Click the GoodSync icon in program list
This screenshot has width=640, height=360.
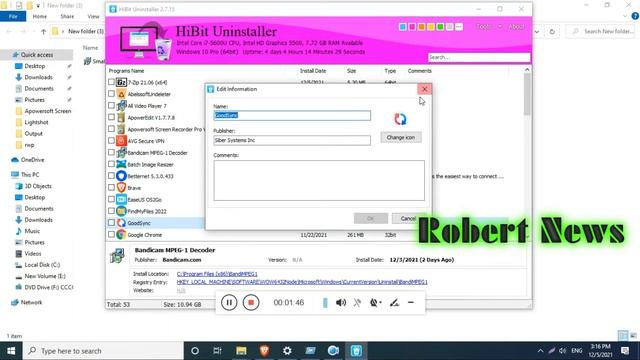(121, 223)
